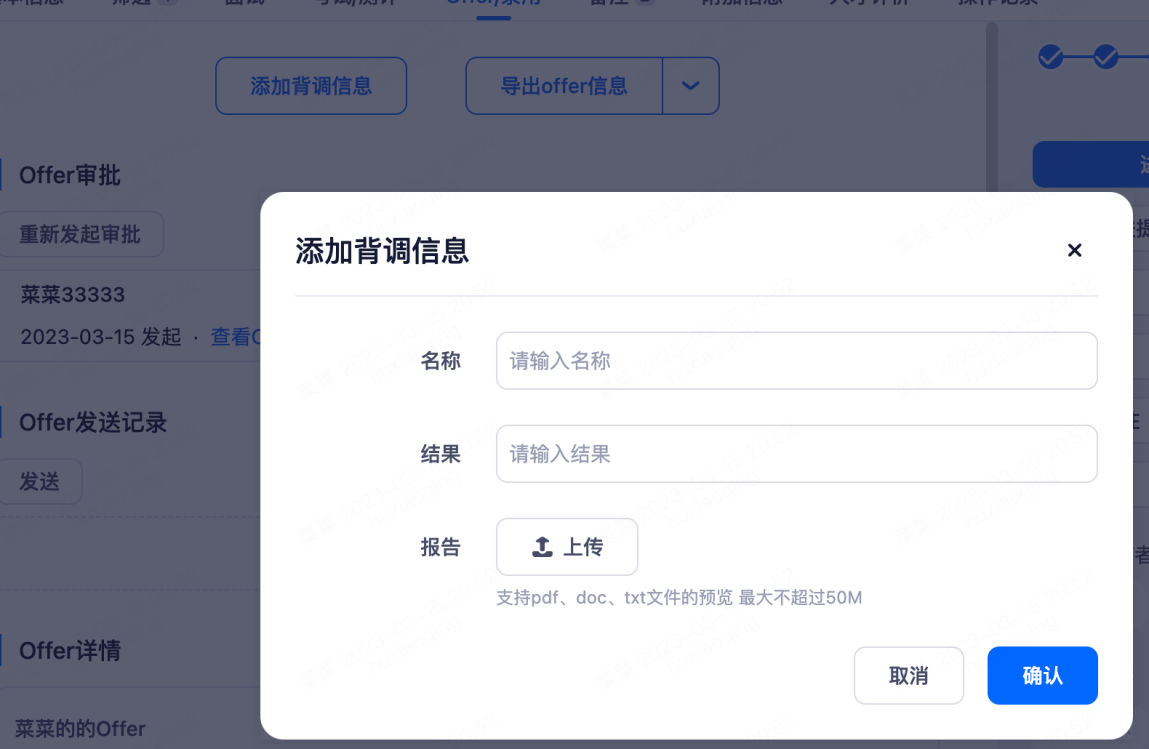This screenshot has width=1149, height=749.
Task: Click the vertical scrollbar of the left panel
Action: (991, 100)
